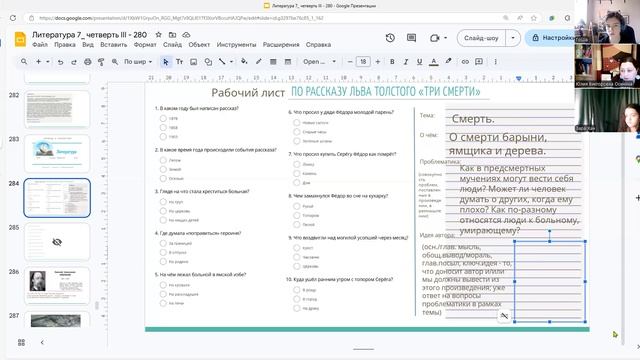Screen dimensions: 640x360
Task: Select the 'На церковь' option in question 3
Action: click(x=163, y=211)
